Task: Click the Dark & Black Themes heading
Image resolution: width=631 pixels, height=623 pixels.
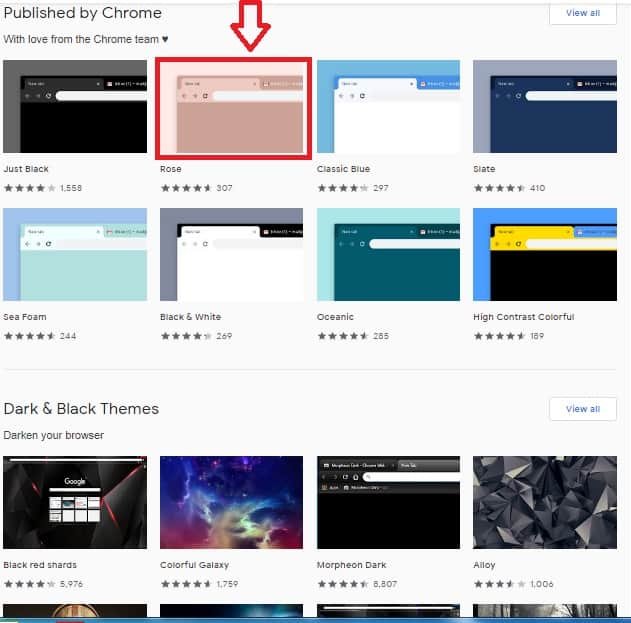Action: pos(81,409)
